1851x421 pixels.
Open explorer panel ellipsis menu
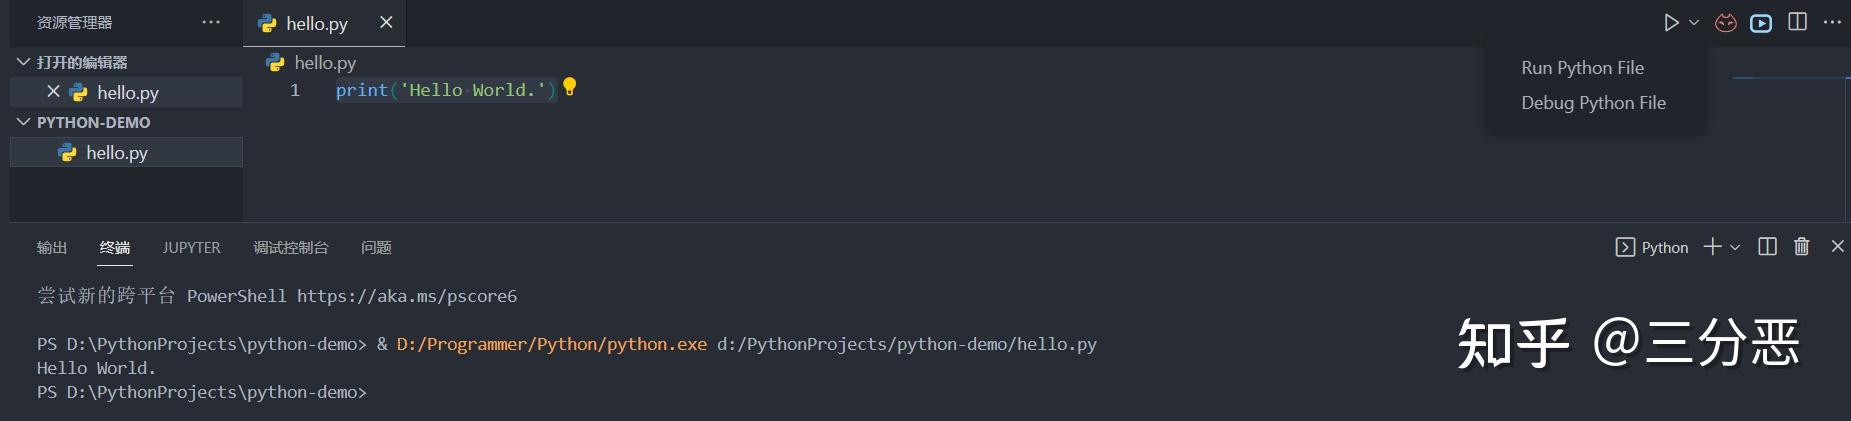pyautogui.click(x=211, y=22)
